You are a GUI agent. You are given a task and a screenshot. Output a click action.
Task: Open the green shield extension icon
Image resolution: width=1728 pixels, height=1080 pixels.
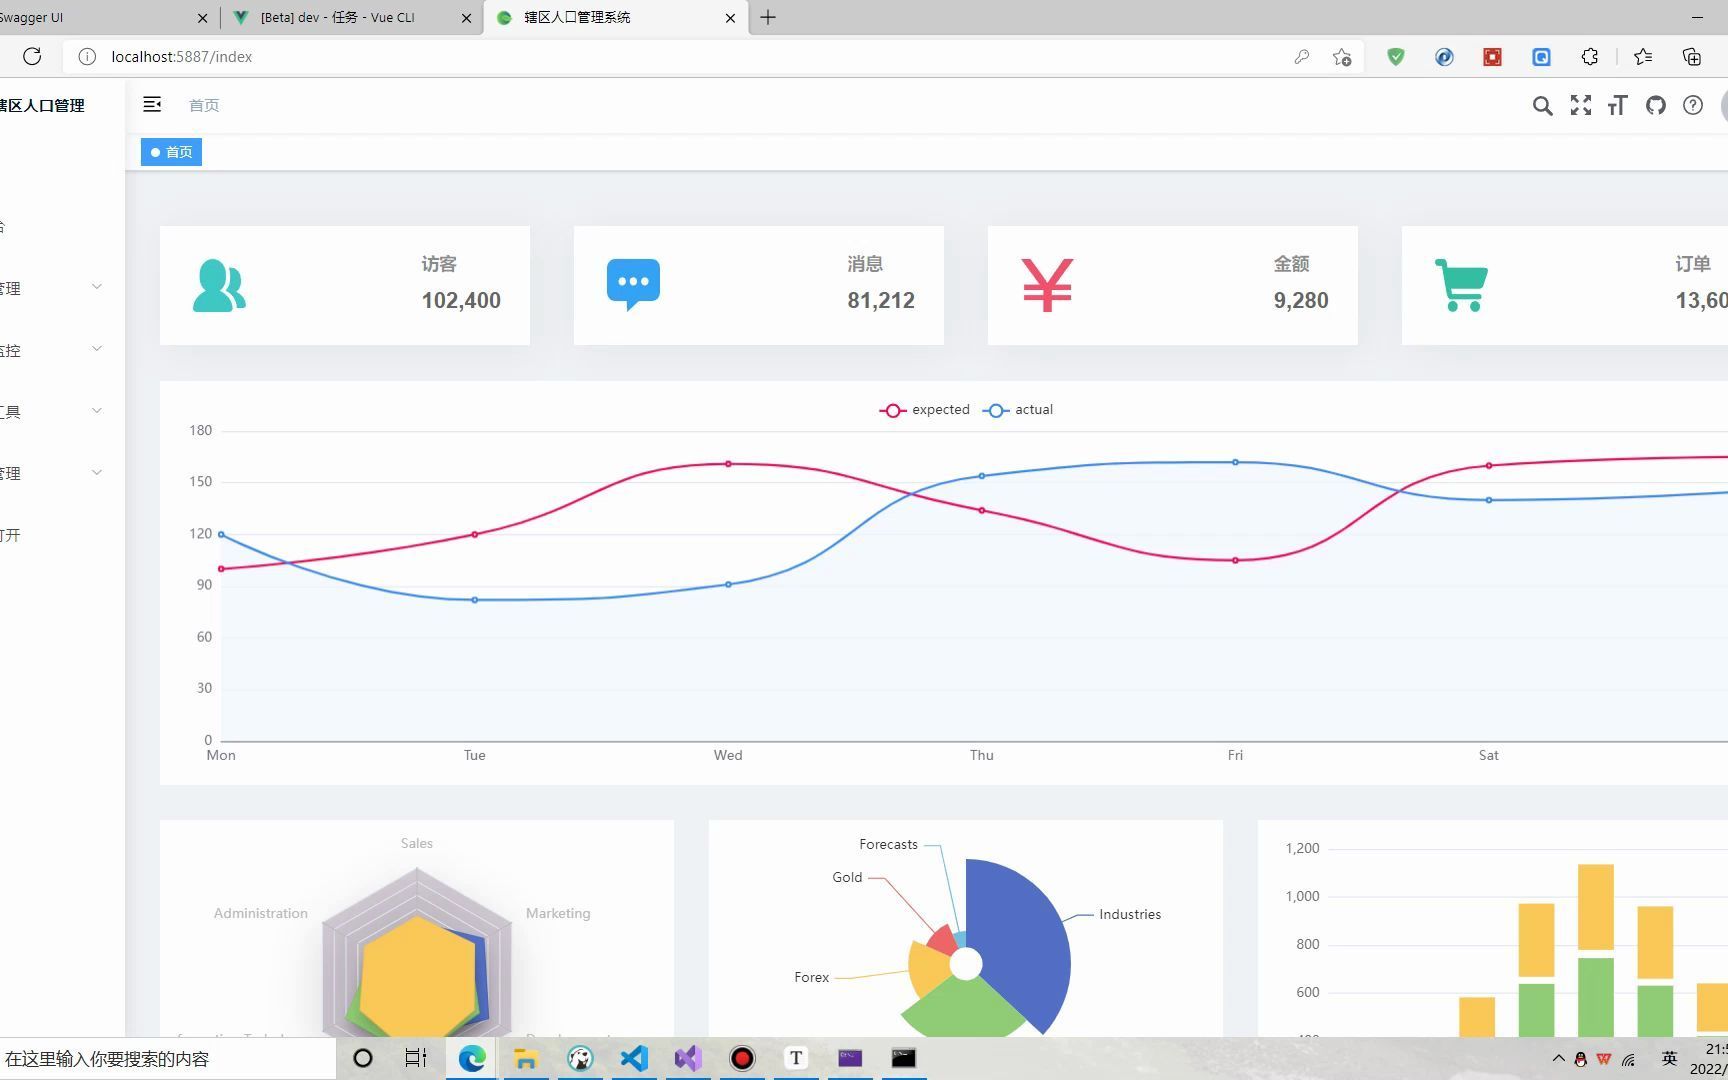click(1395, 57)
